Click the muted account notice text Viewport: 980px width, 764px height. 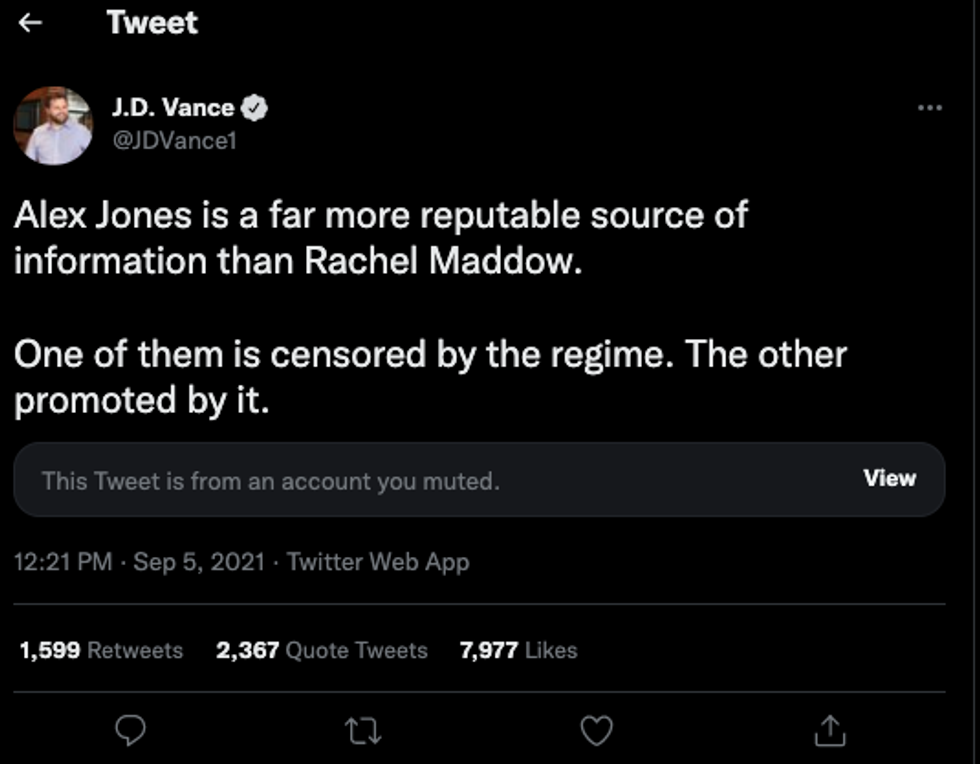pyautogui.click(x=270, y=481)
